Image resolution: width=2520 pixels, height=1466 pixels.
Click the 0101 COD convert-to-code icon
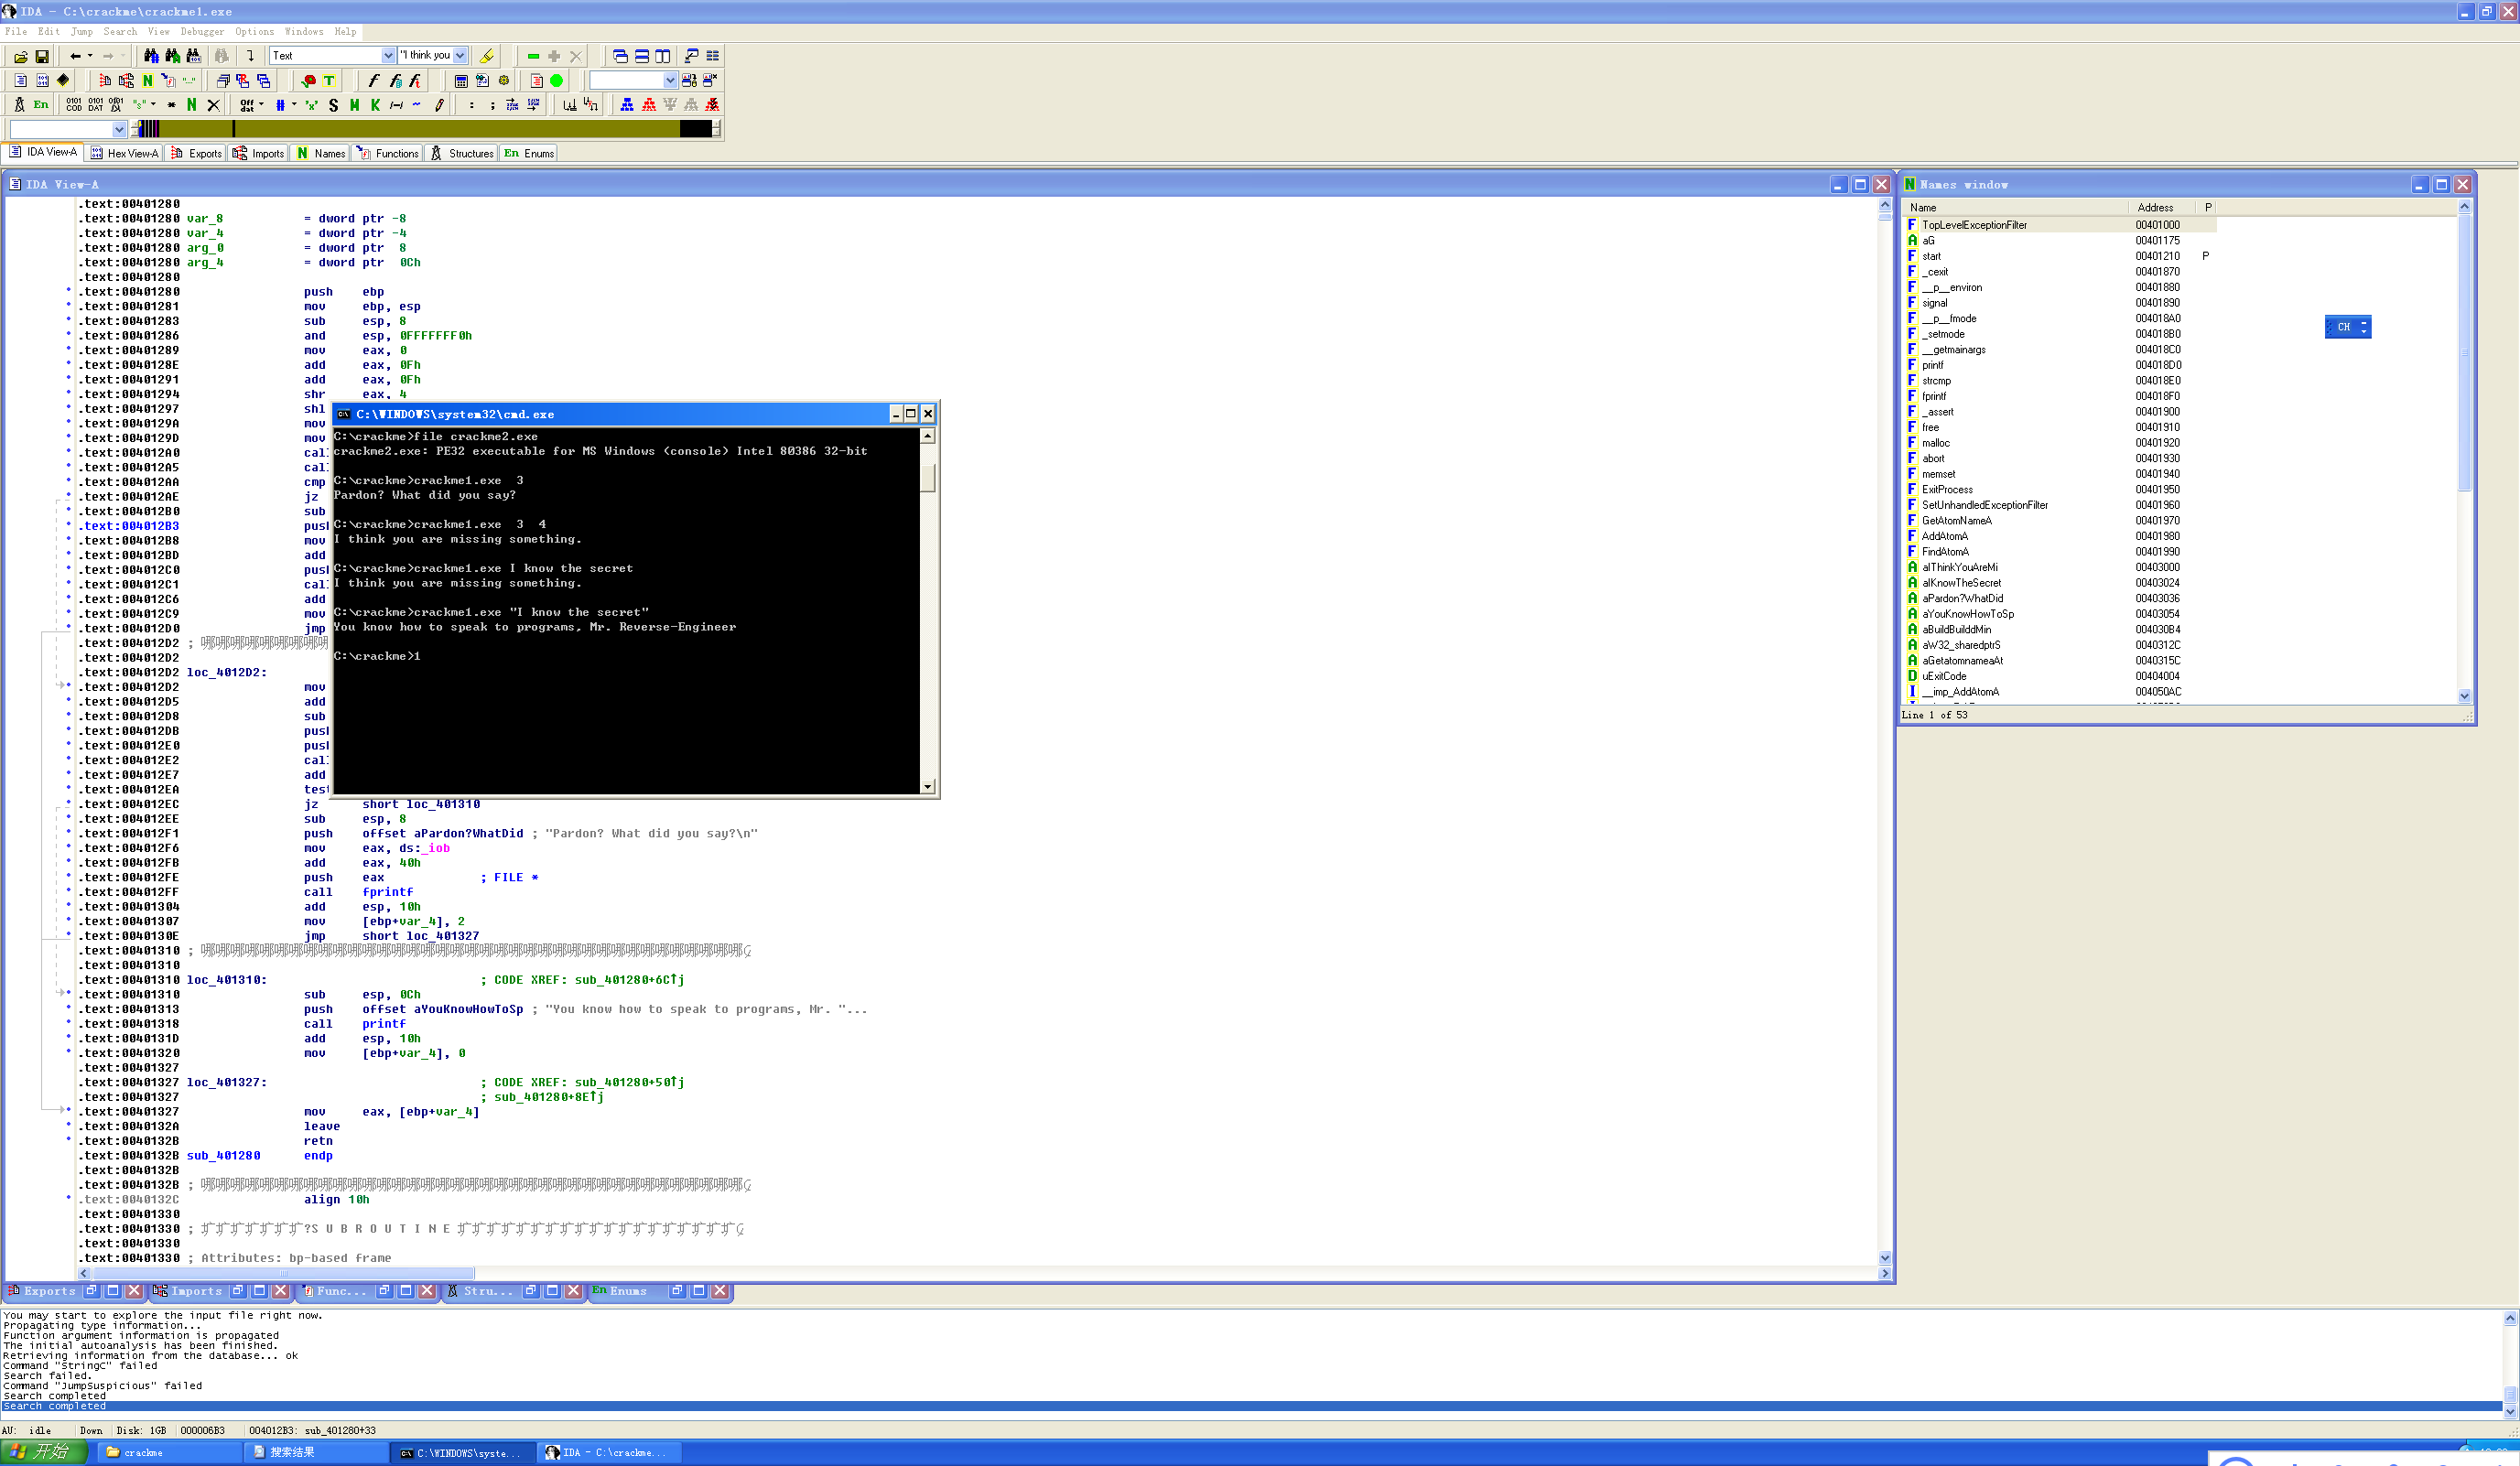pyautogui.click(x=74, y=105)
